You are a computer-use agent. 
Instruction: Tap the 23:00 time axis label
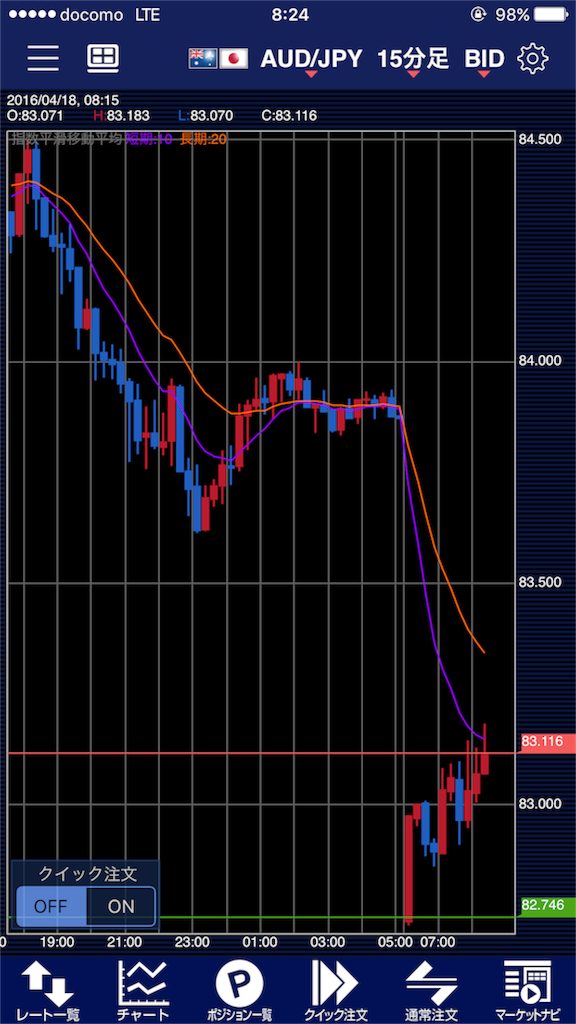192,942
